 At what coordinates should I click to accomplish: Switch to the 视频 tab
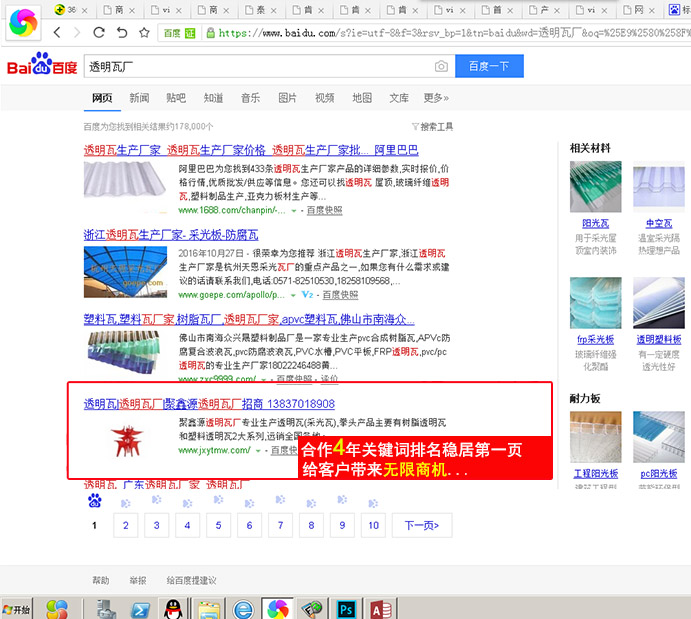pos(325,98)
